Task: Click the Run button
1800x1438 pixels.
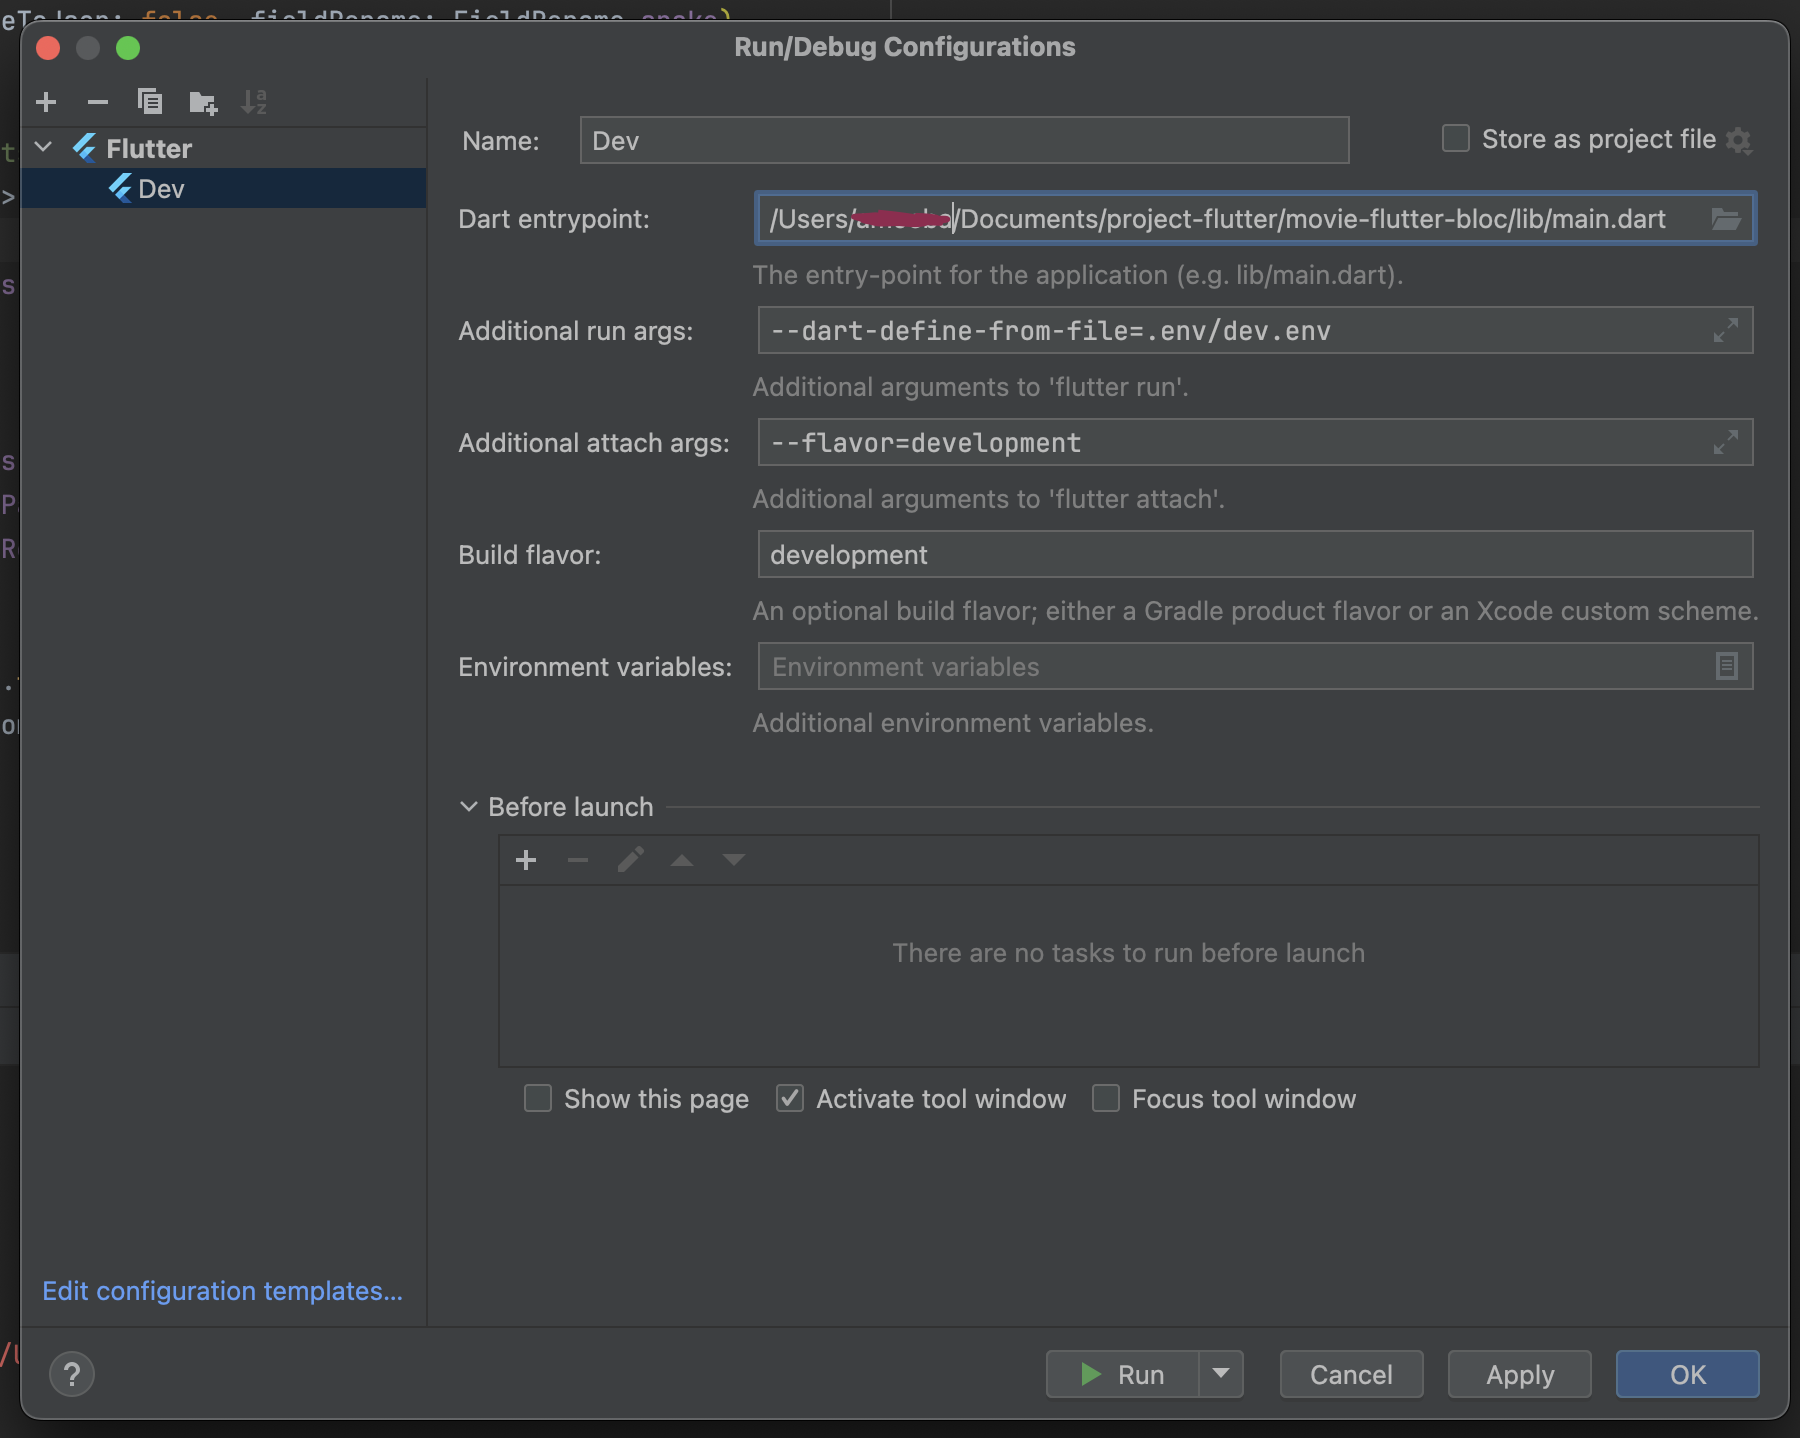Action: pos(1122,1374)
